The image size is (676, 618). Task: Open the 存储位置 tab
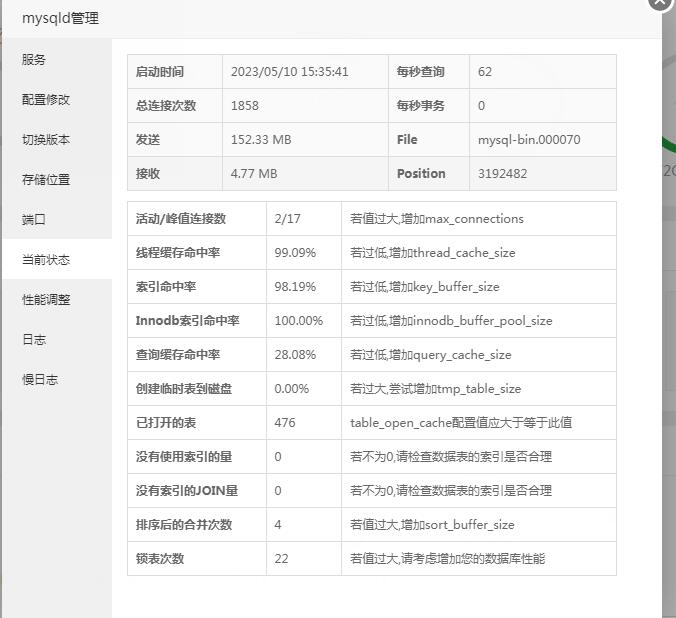click(57, 179)
